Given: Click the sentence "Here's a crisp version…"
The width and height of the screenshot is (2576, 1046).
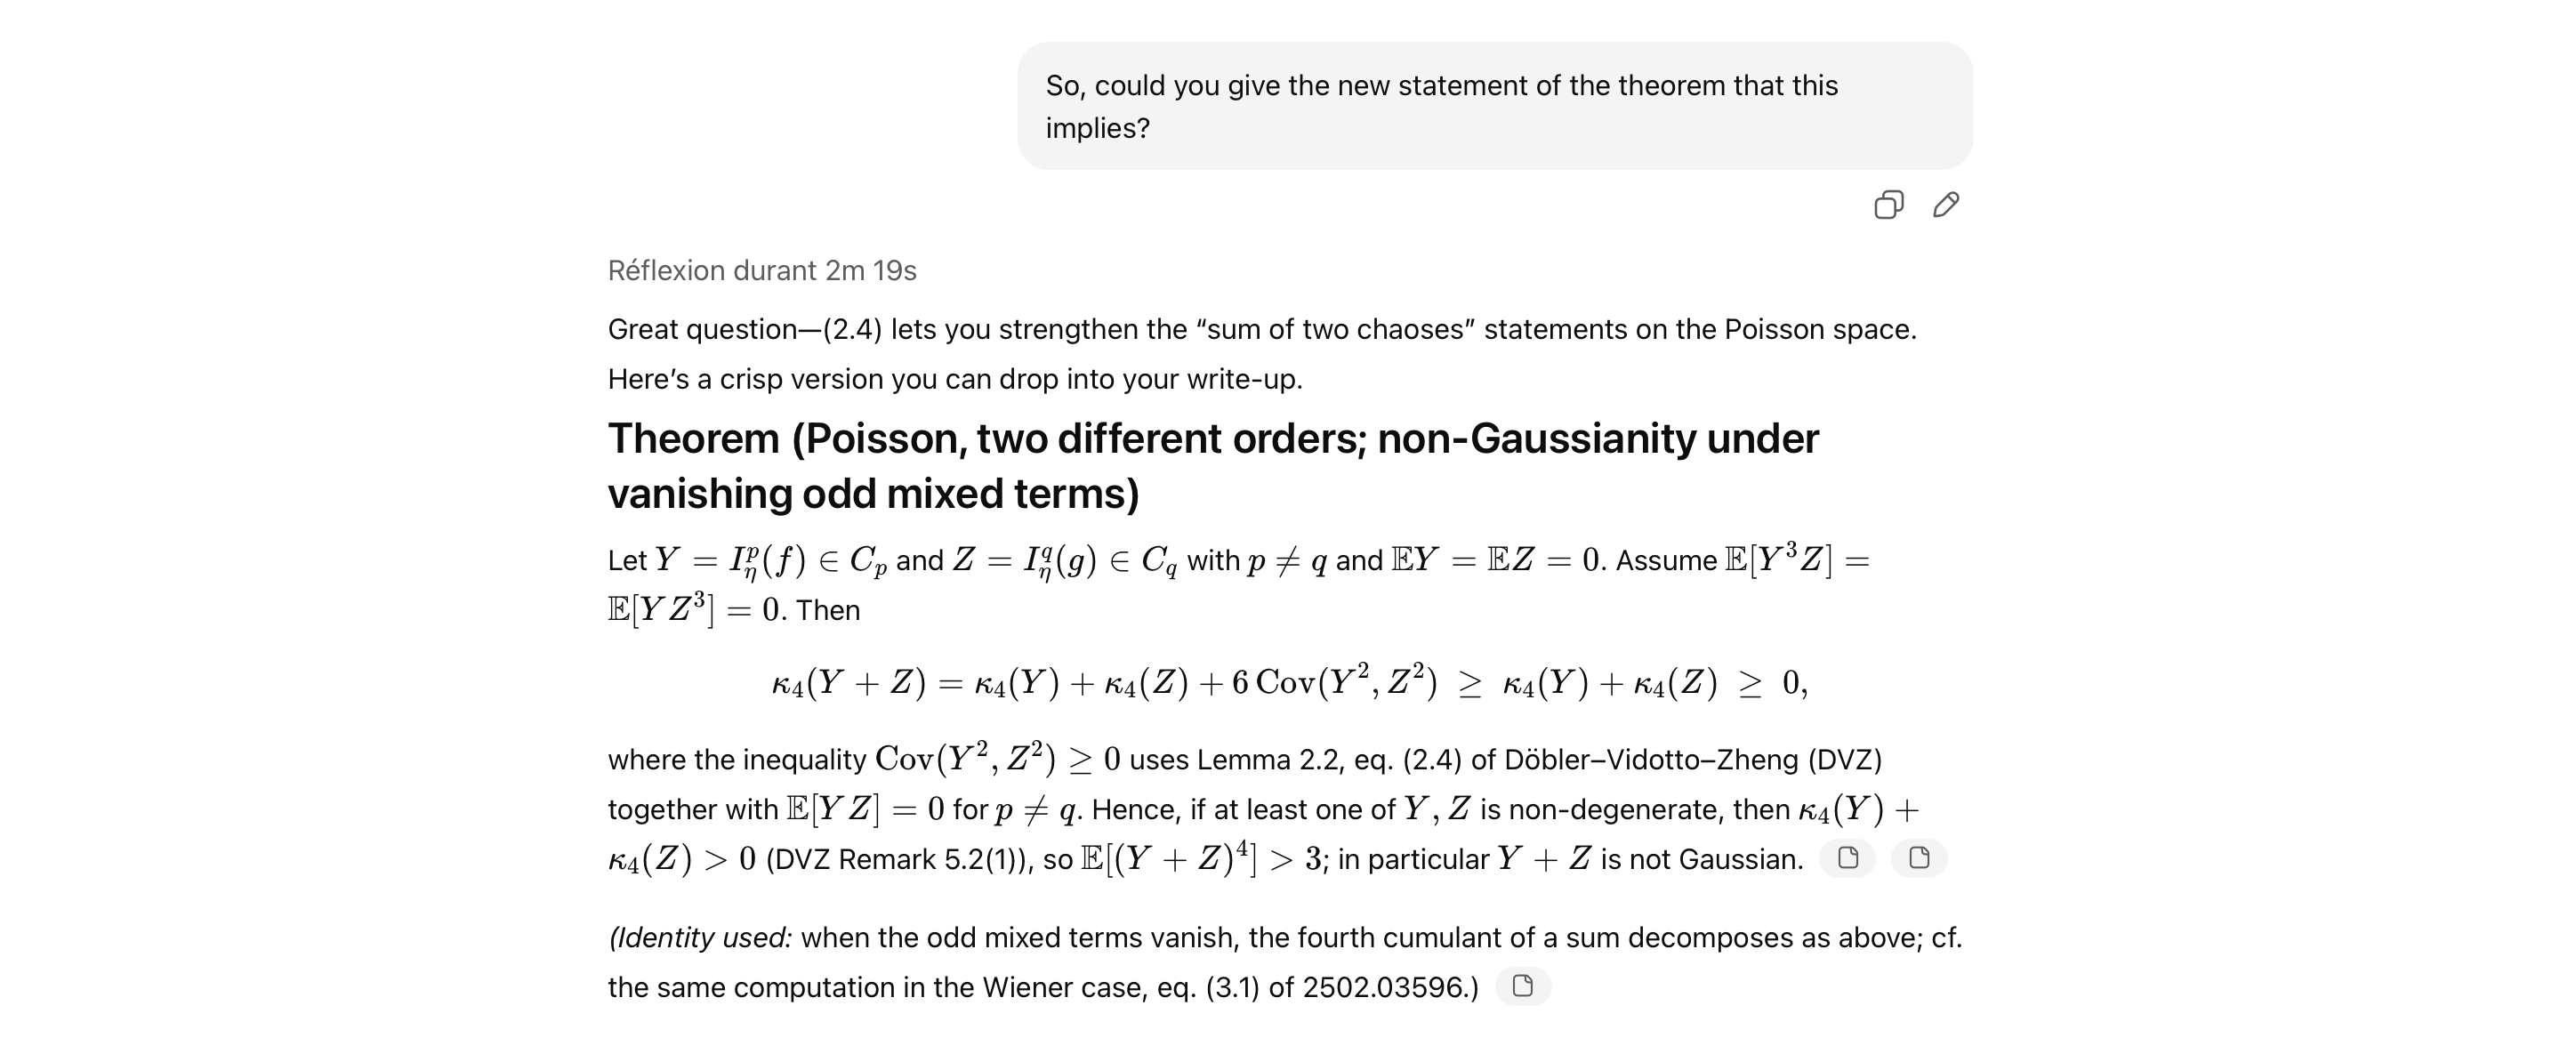Looking at the screenshot, I should point(954,380).
